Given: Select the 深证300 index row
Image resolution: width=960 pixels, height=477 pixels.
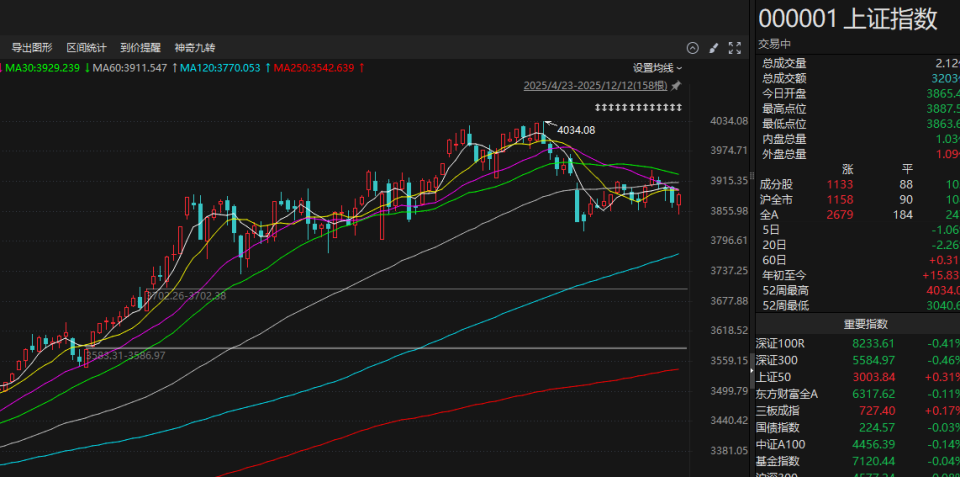Looking at the screenshot, I should click(x=857, y=360).
